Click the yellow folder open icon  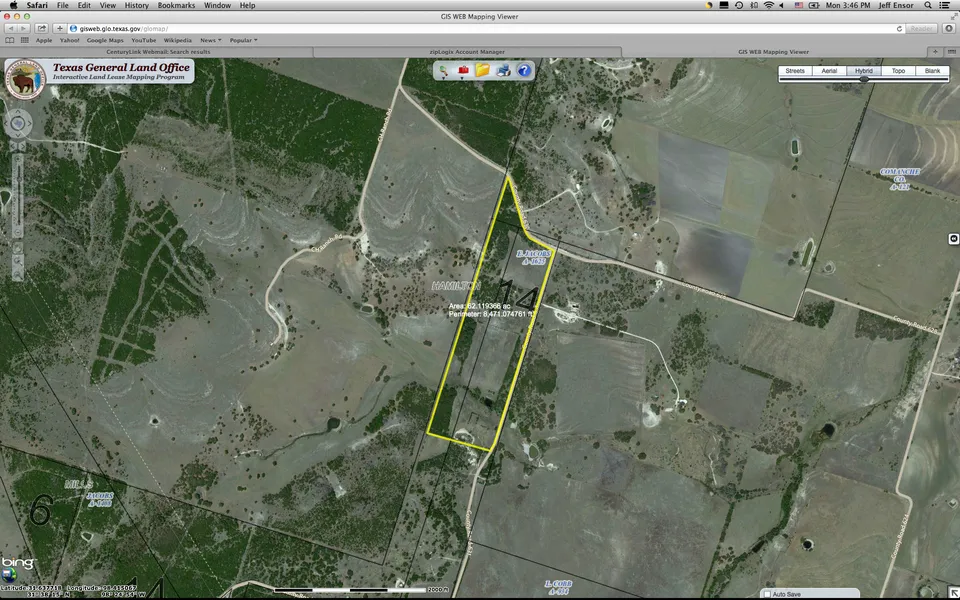[482, 70]
